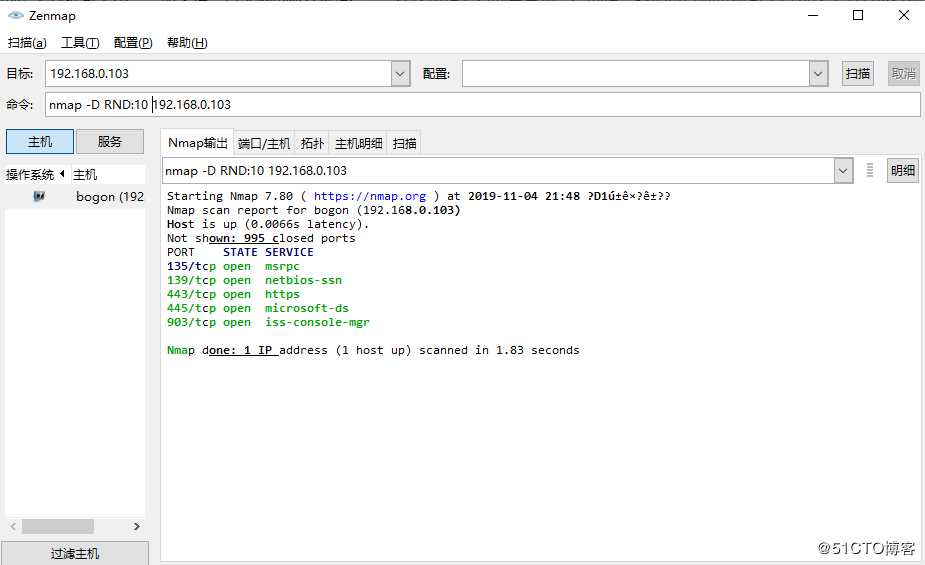Select the bogon (192 host entry
This screenshot has width=925, height=565.
coord(76,197)
